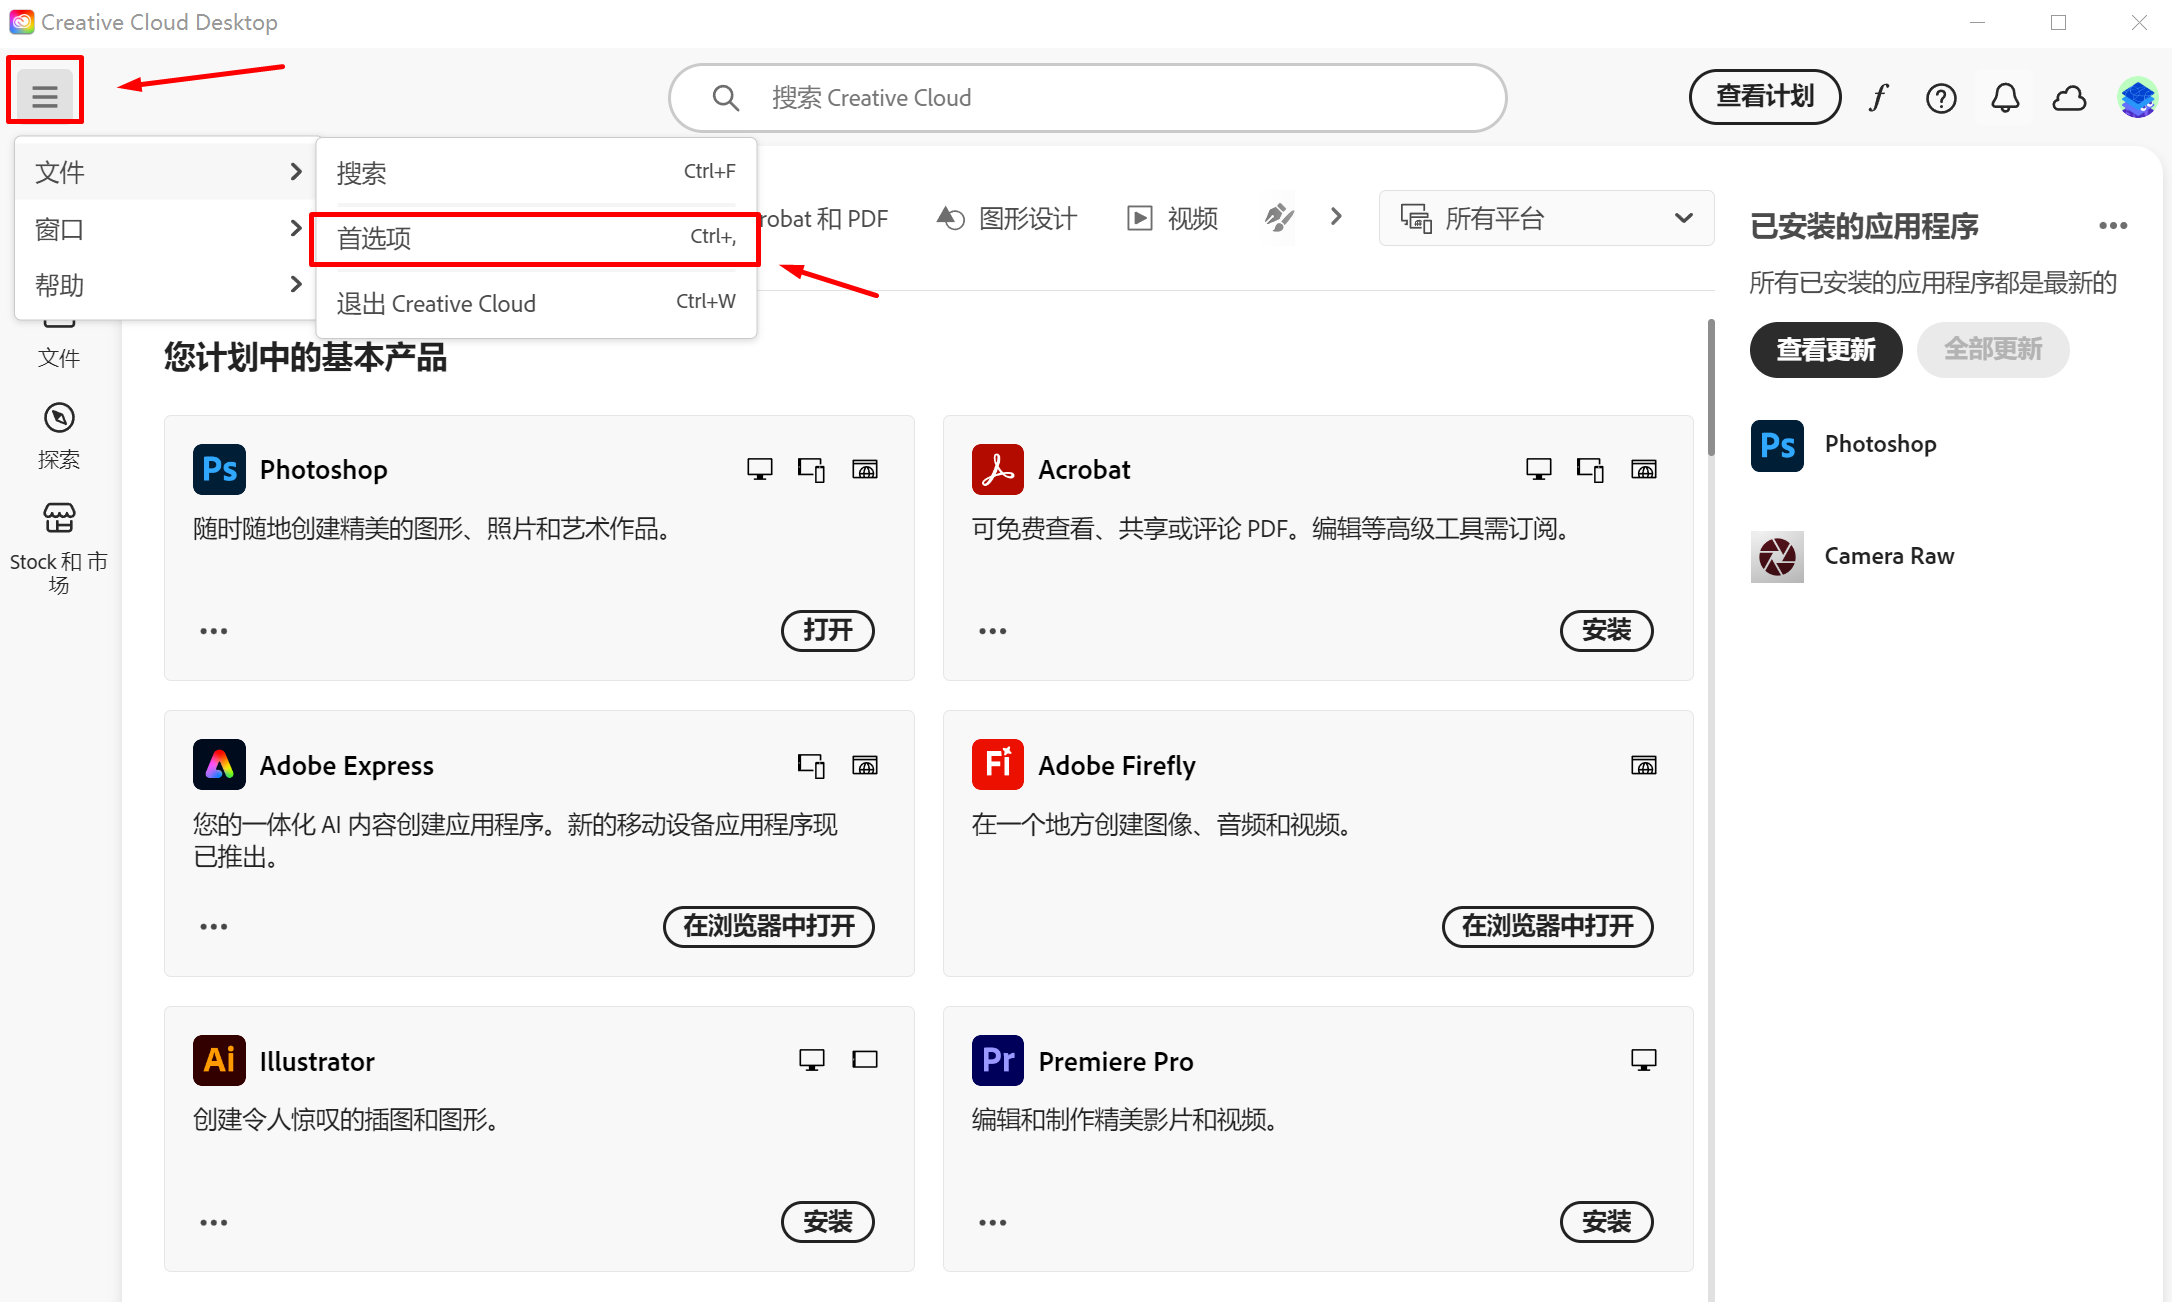Open more options on Photoshop card
The width and height of the screenshot is (2172, 1302).
214,631
